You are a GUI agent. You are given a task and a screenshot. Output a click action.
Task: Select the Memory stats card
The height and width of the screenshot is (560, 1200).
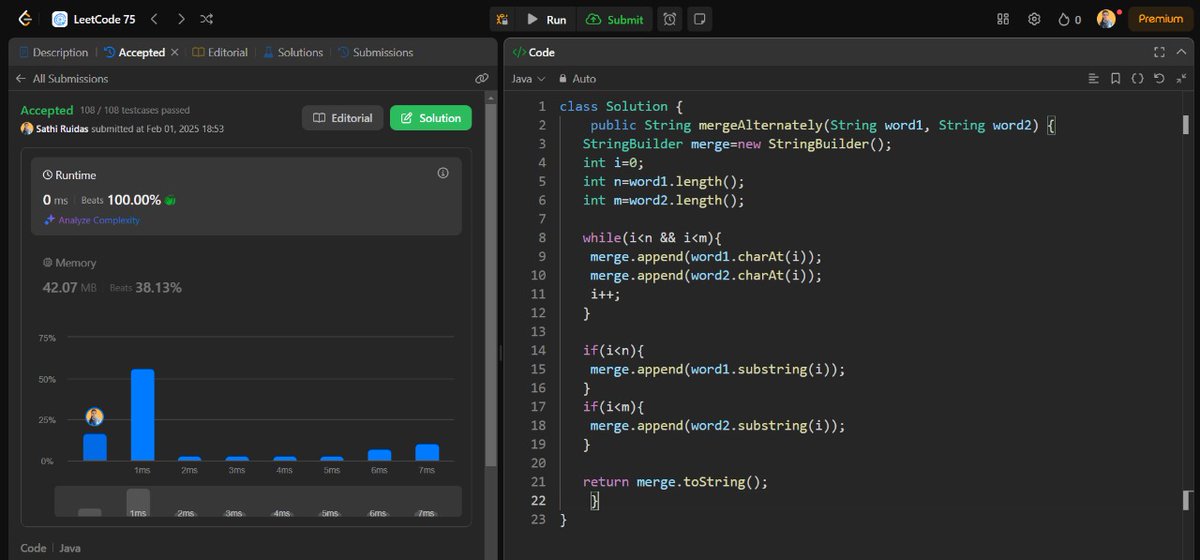pos(246,276)
